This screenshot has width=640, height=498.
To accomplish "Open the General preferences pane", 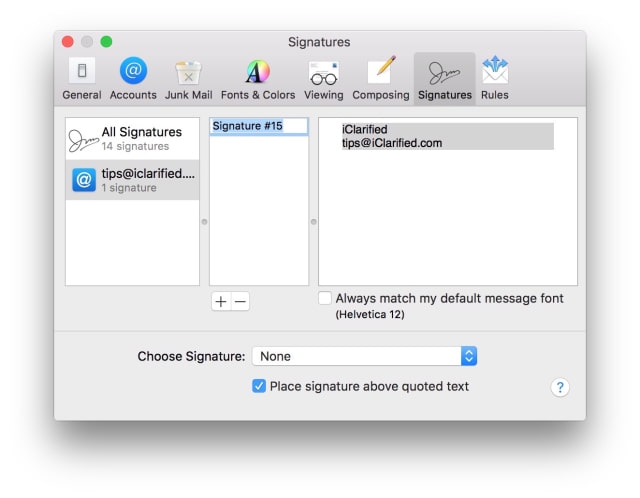I will click(82, 79).
